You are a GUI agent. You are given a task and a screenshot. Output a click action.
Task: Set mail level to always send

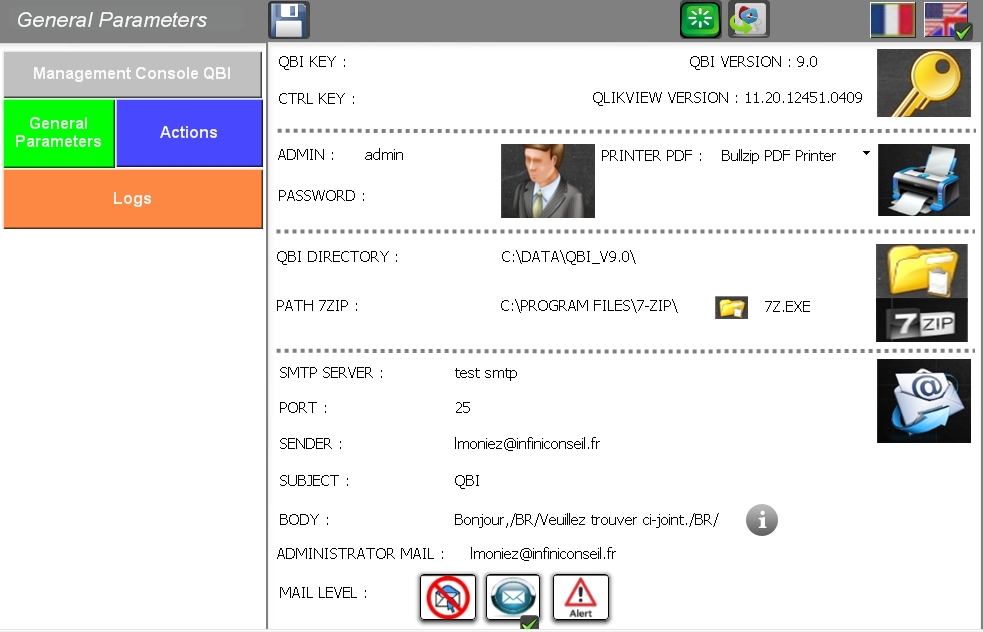513,597
